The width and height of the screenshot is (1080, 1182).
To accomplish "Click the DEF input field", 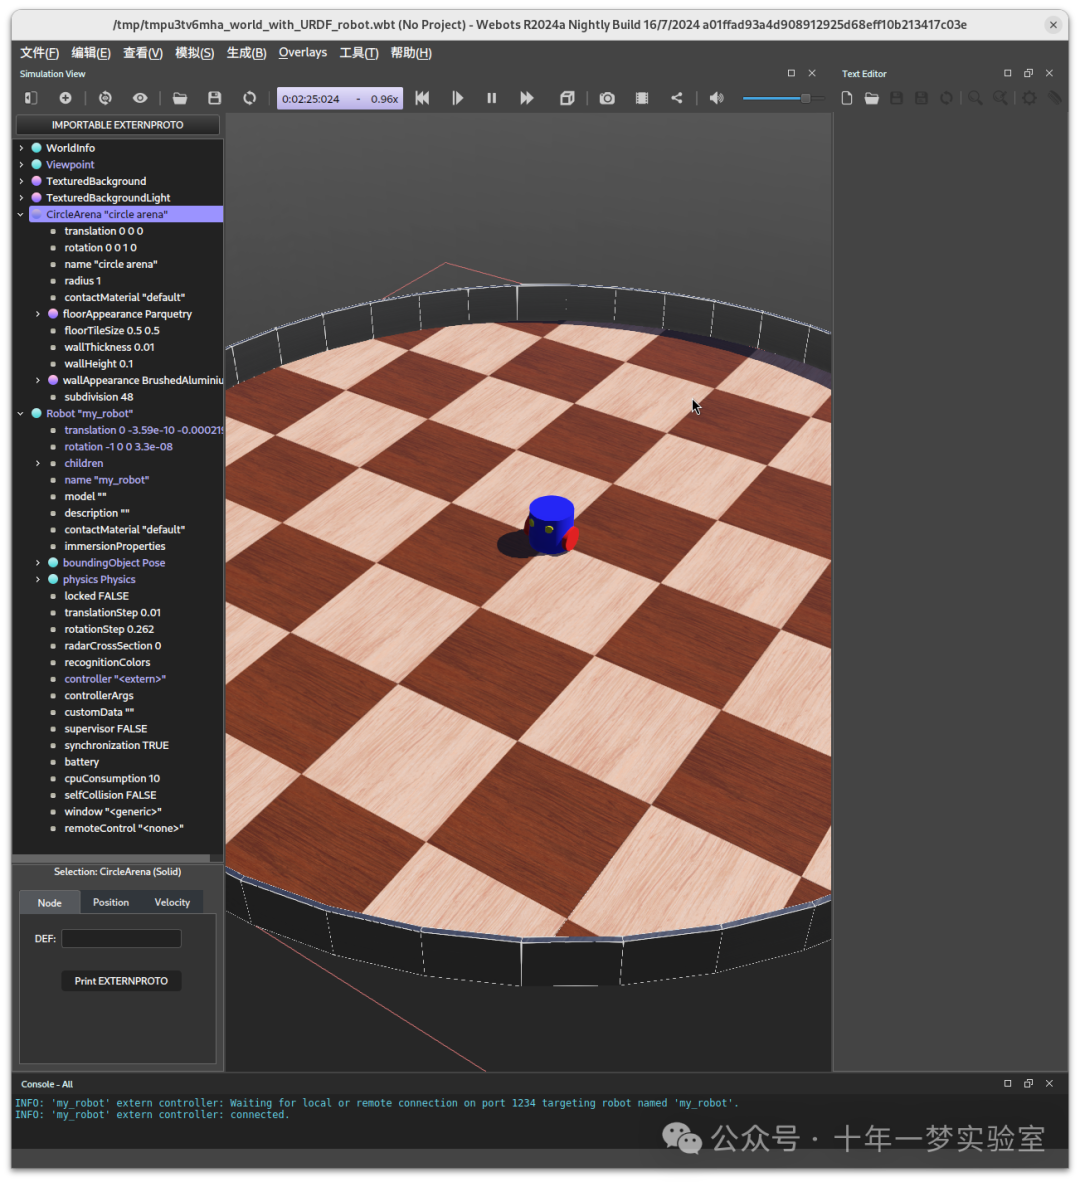I will pyautogui.click(x=121, y=939).
